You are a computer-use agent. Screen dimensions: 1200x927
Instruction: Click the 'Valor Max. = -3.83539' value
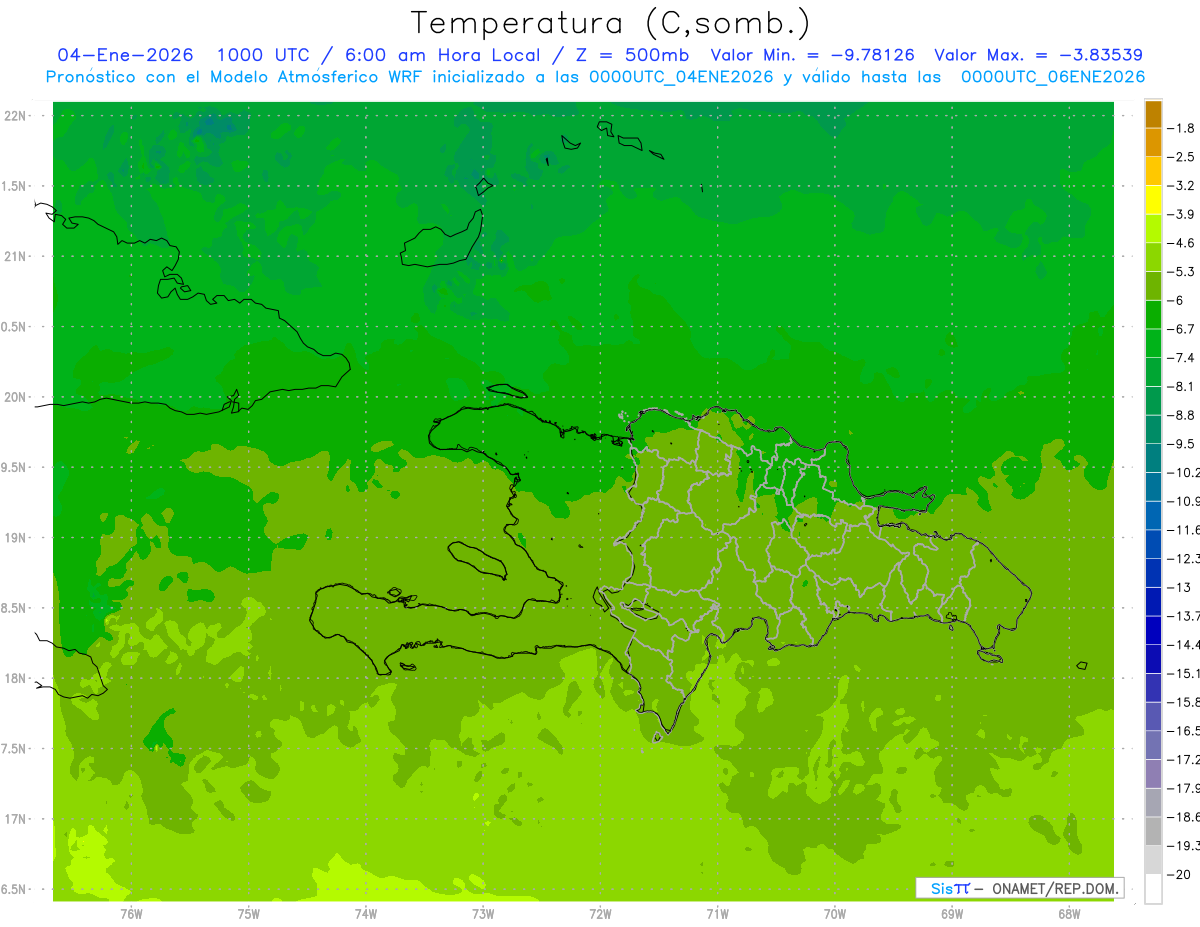tap(1038, 55)
